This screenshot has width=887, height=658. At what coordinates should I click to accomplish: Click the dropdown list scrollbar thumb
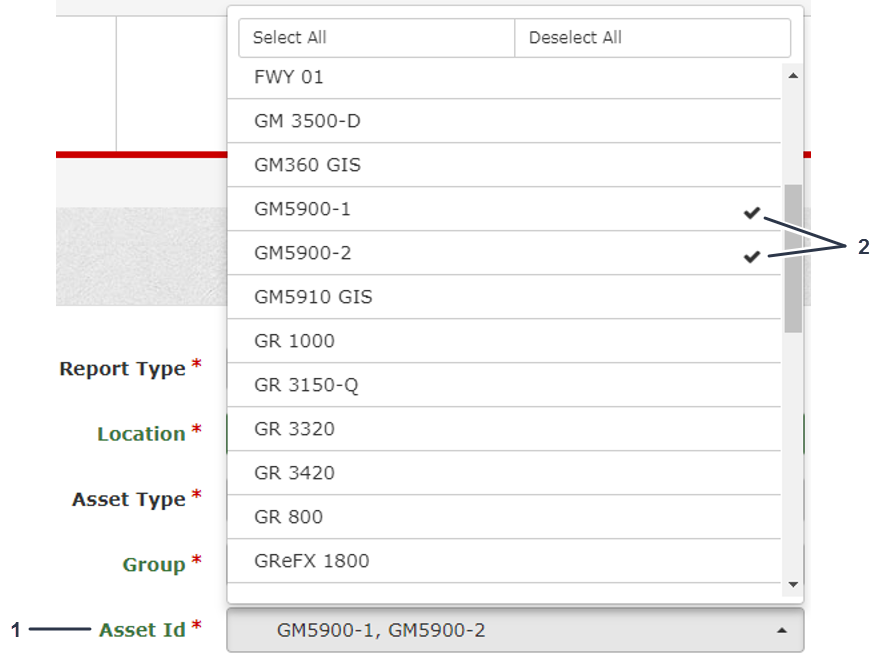[x=793, y=258]
